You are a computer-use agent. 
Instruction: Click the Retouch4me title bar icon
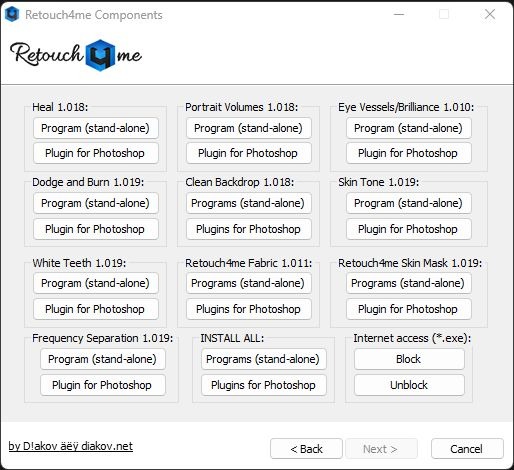pos(12,14)
